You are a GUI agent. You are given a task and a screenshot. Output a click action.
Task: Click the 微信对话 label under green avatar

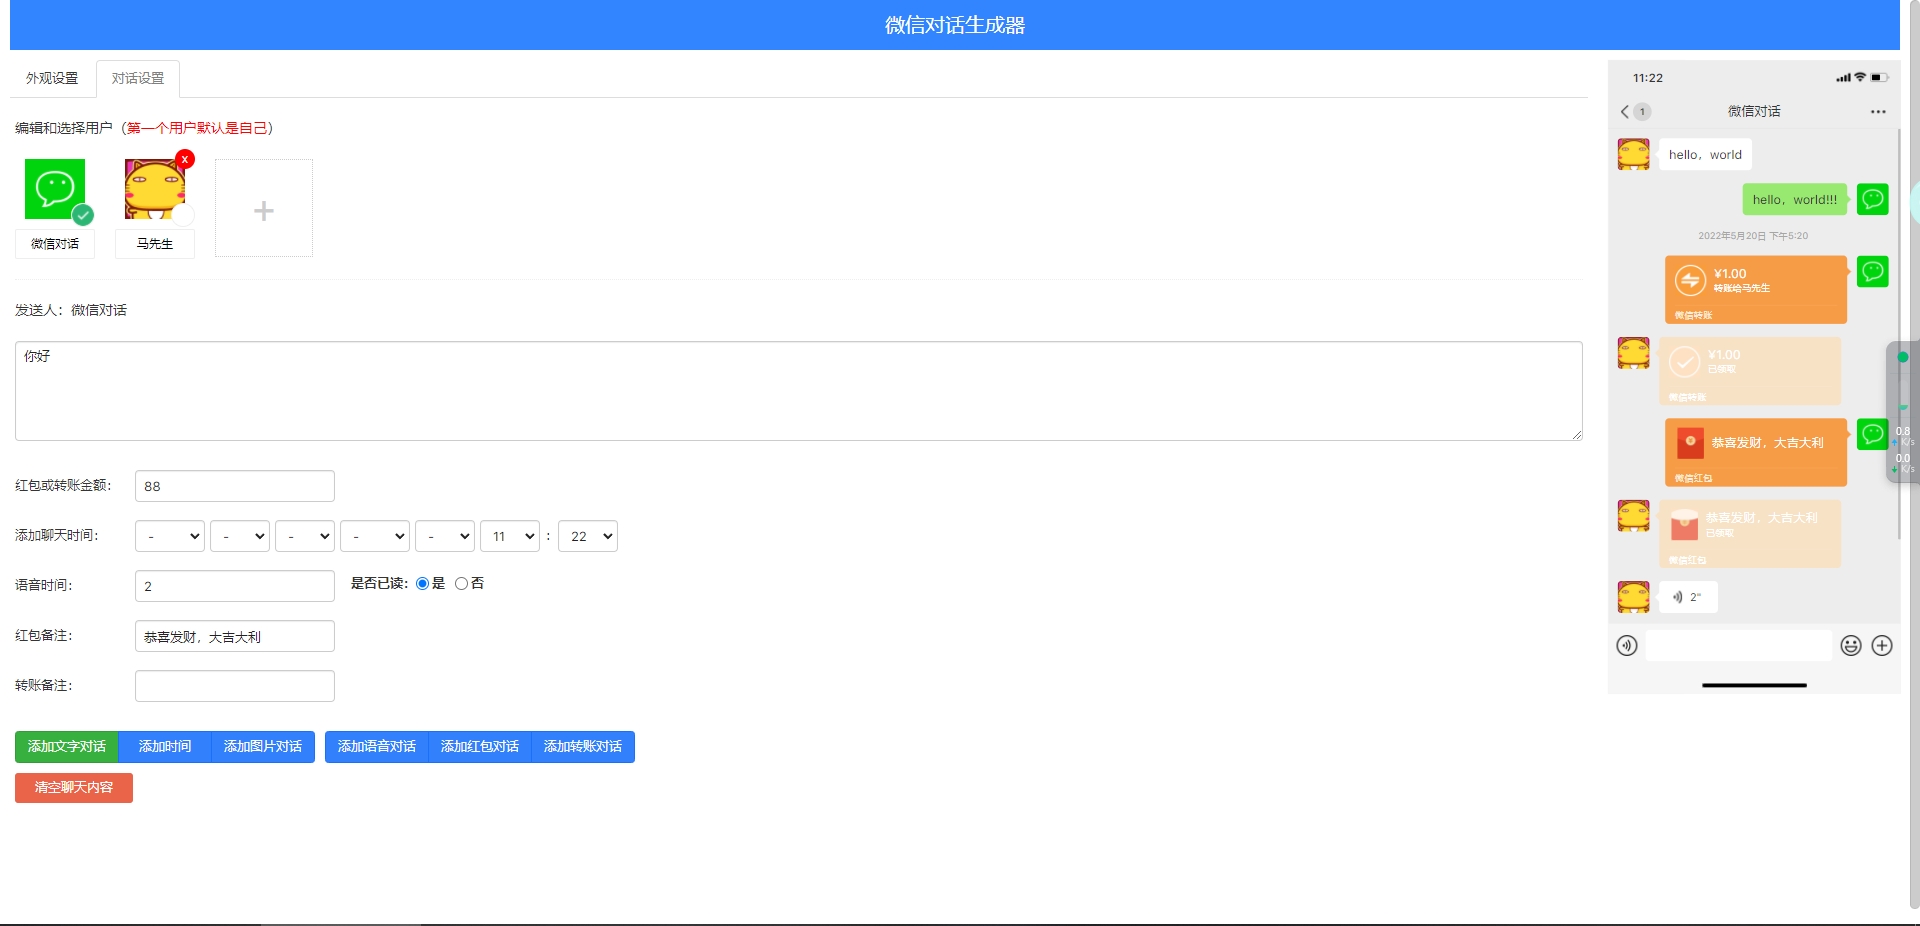[x=55, y=244]
